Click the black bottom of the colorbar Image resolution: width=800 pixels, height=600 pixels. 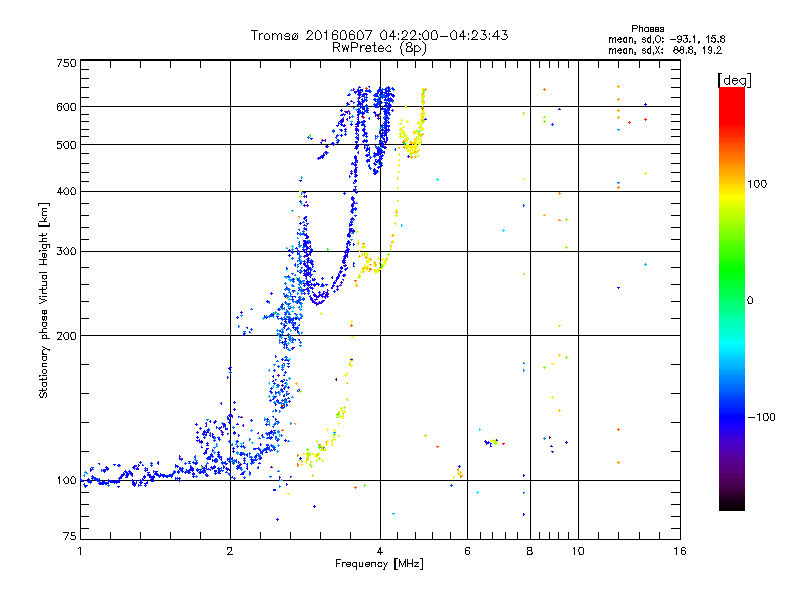coord(732,503)
